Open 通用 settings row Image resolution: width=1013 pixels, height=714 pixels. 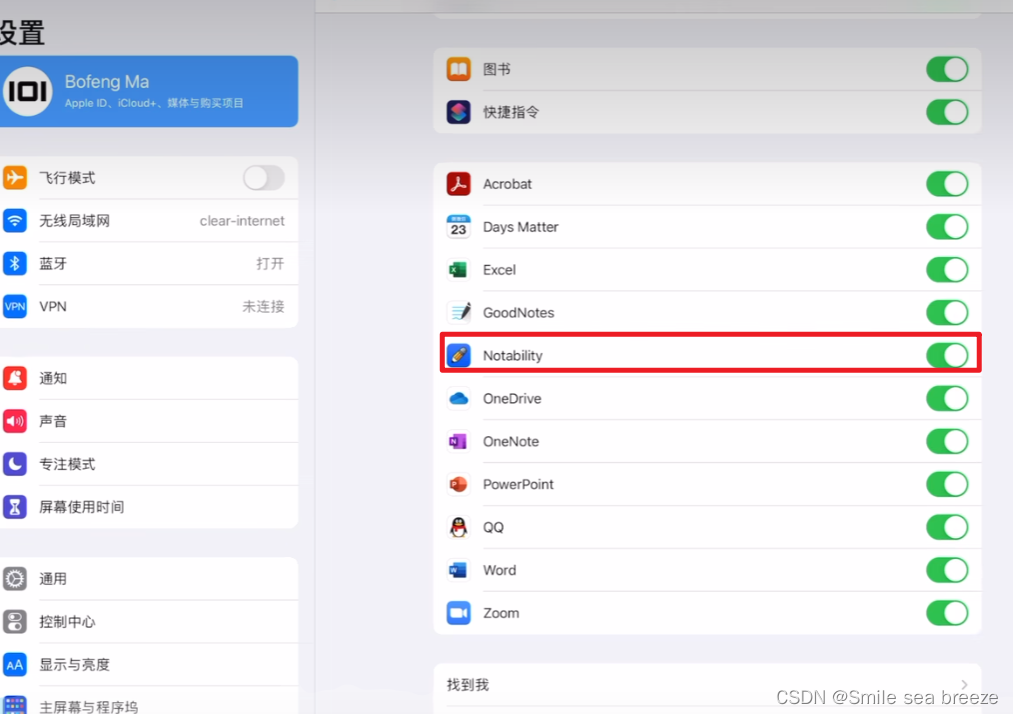pyautogui.click(x=149, y=579)
